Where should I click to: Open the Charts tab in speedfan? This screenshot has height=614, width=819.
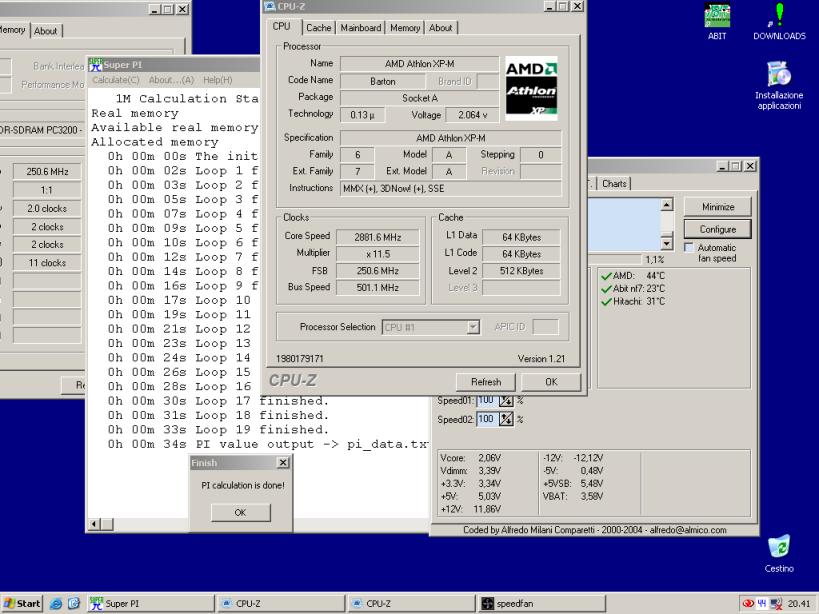pyautogui.click(x=614, y=183)
